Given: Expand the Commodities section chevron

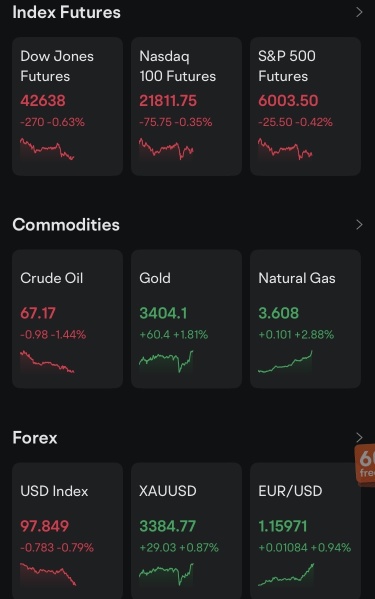Looking at the screenshot, I should pos(359,225).
